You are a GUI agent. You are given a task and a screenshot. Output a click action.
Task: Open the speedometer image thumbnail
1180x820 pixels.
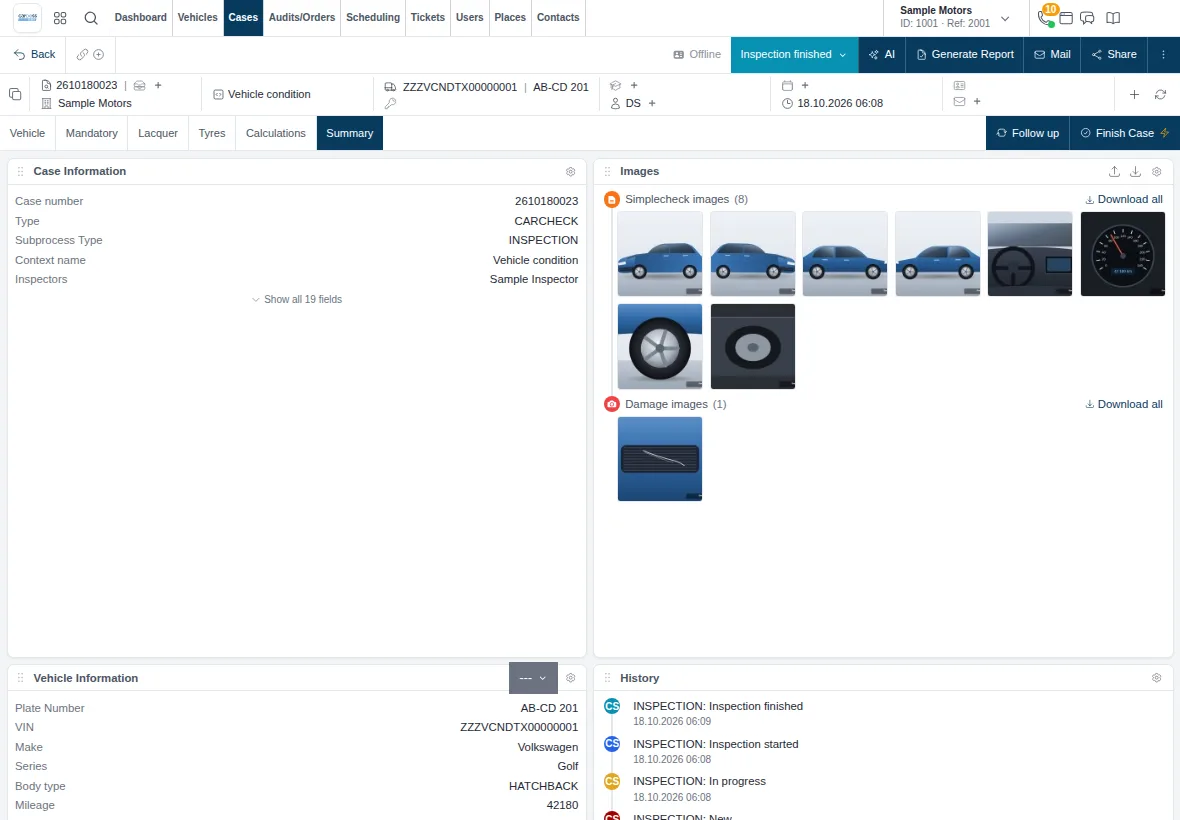(1123, 254)
